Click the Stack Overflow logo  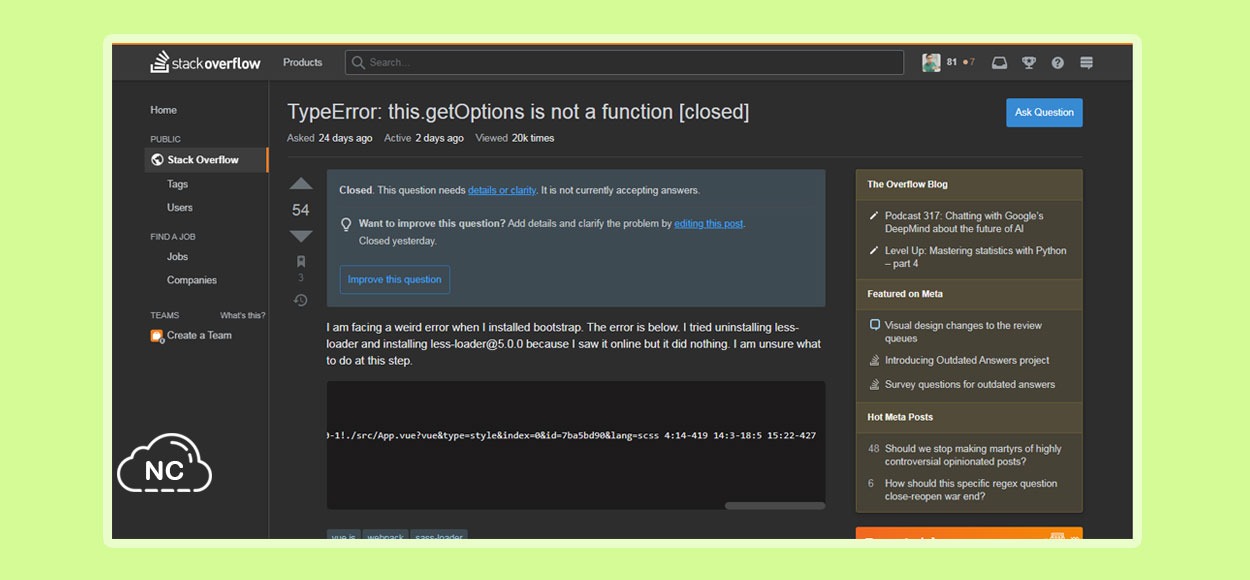coord(205,62)
